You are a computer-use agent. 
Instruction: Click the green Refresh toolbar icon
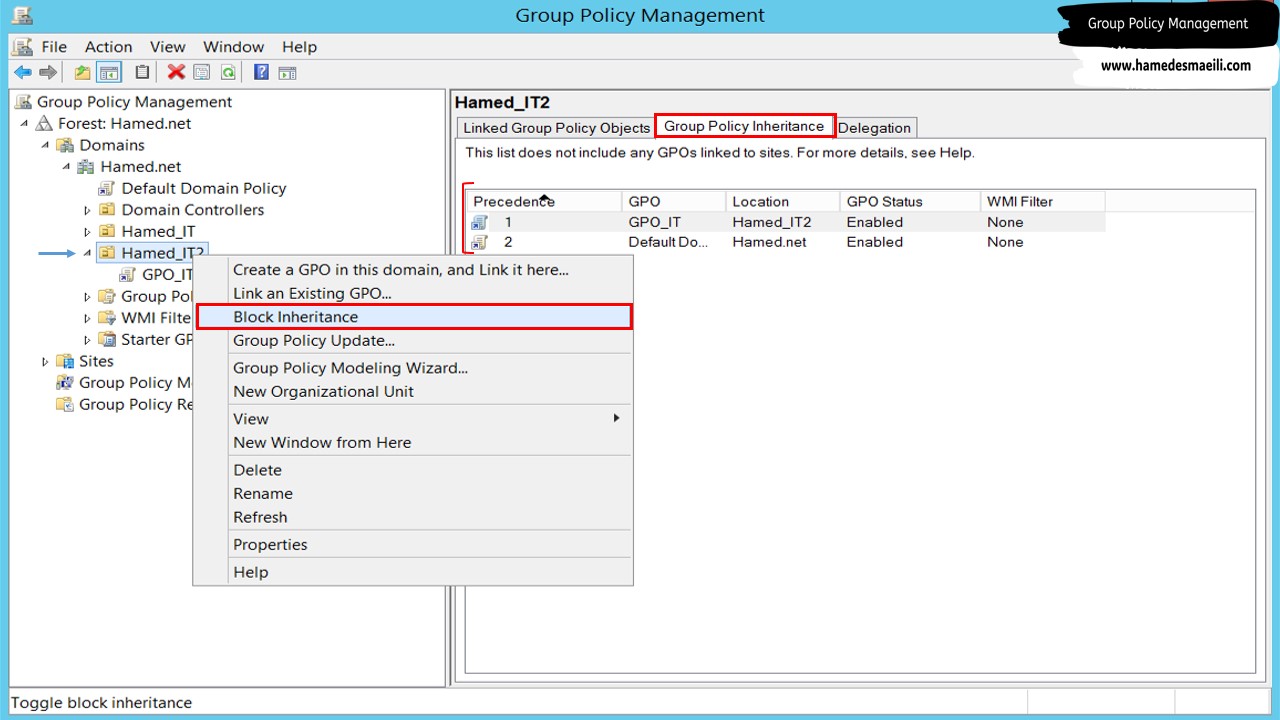tap(228, 72)
